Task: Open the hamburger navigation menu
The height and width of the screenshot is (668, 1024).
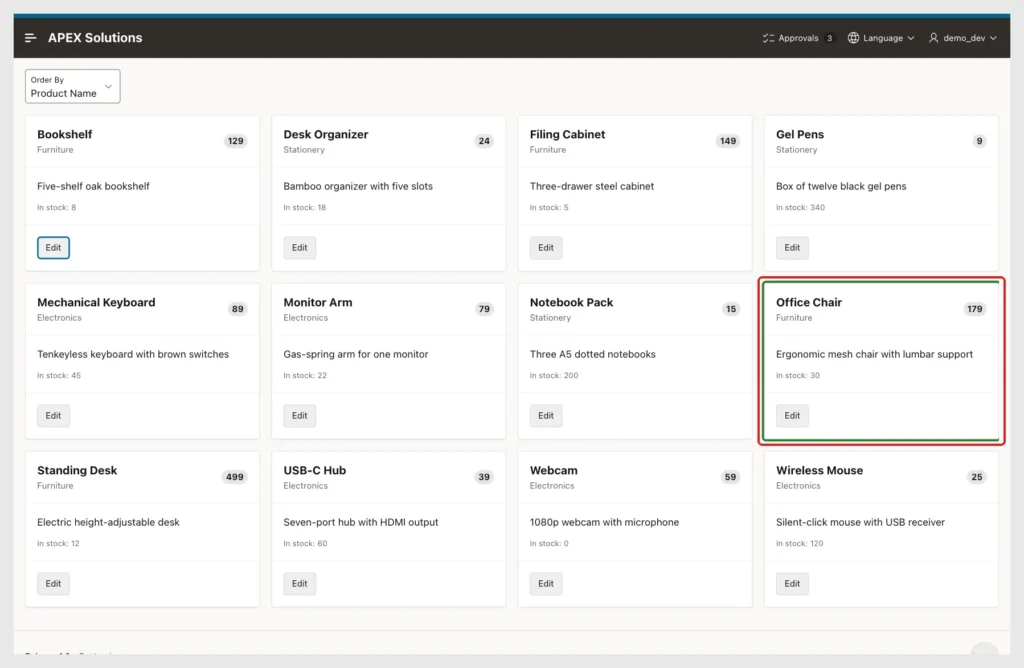Action: point(31,38)
